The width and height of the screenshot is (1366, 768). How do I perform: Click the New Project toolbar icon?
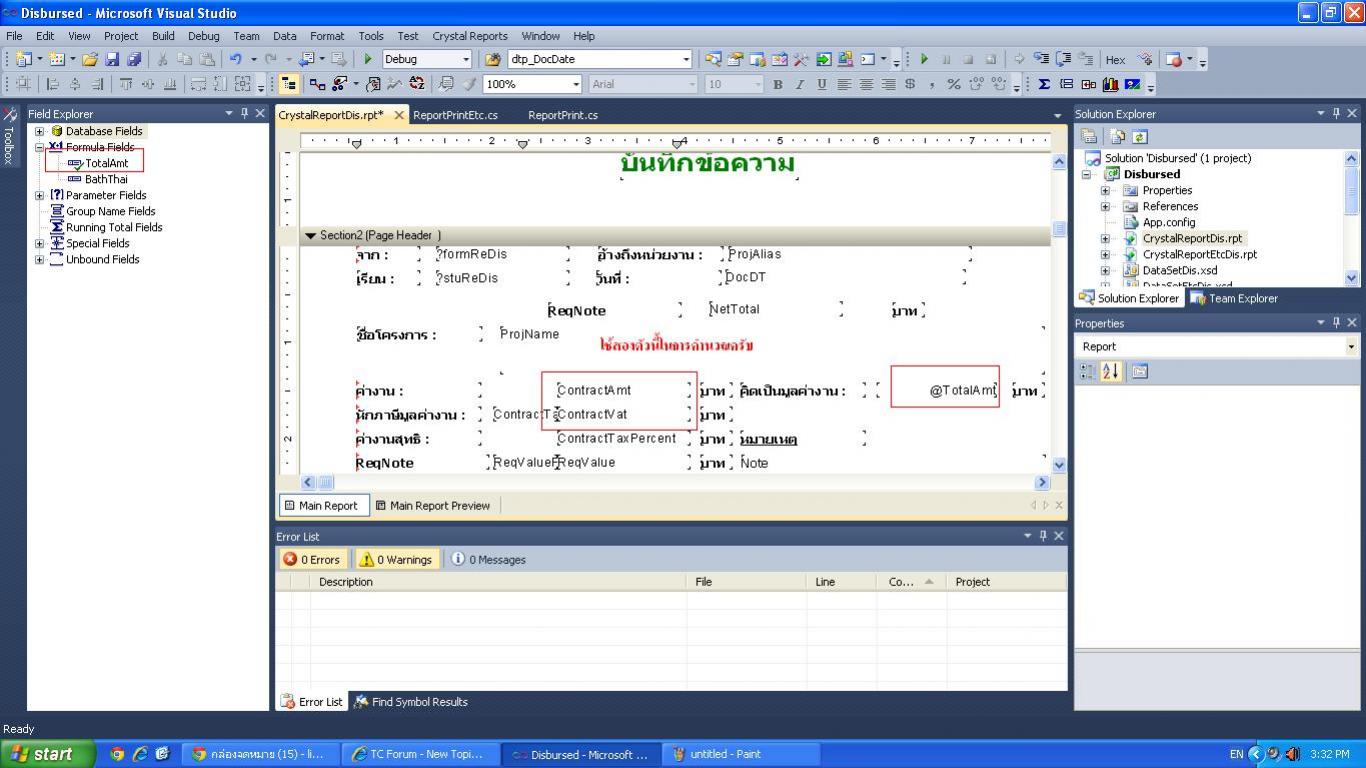(x=24, y=60)
